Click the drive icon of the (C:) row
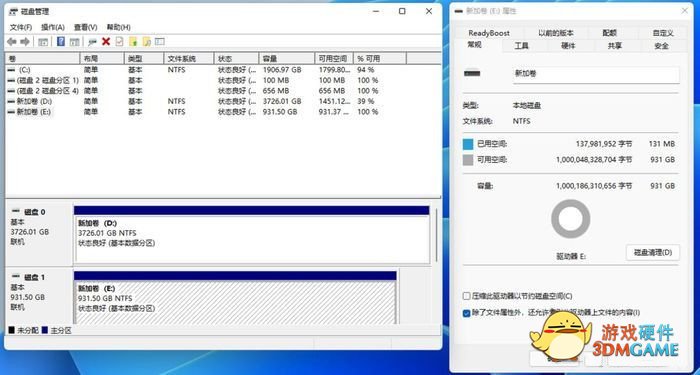 11,70
